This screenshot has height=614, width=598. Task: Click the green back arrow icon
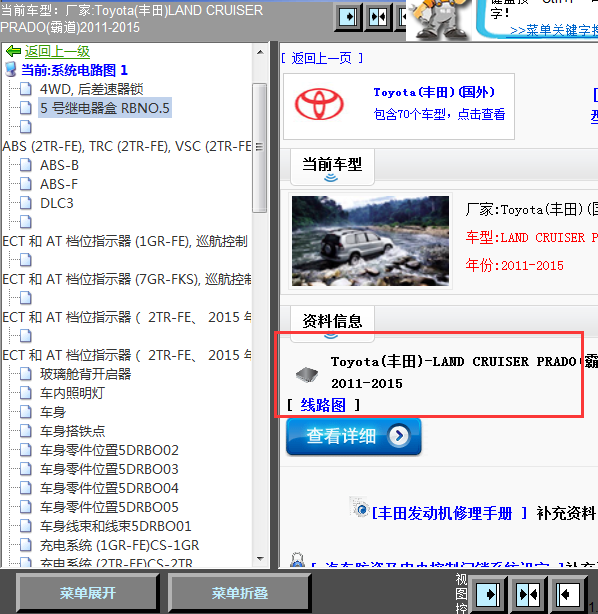point(13,51)
